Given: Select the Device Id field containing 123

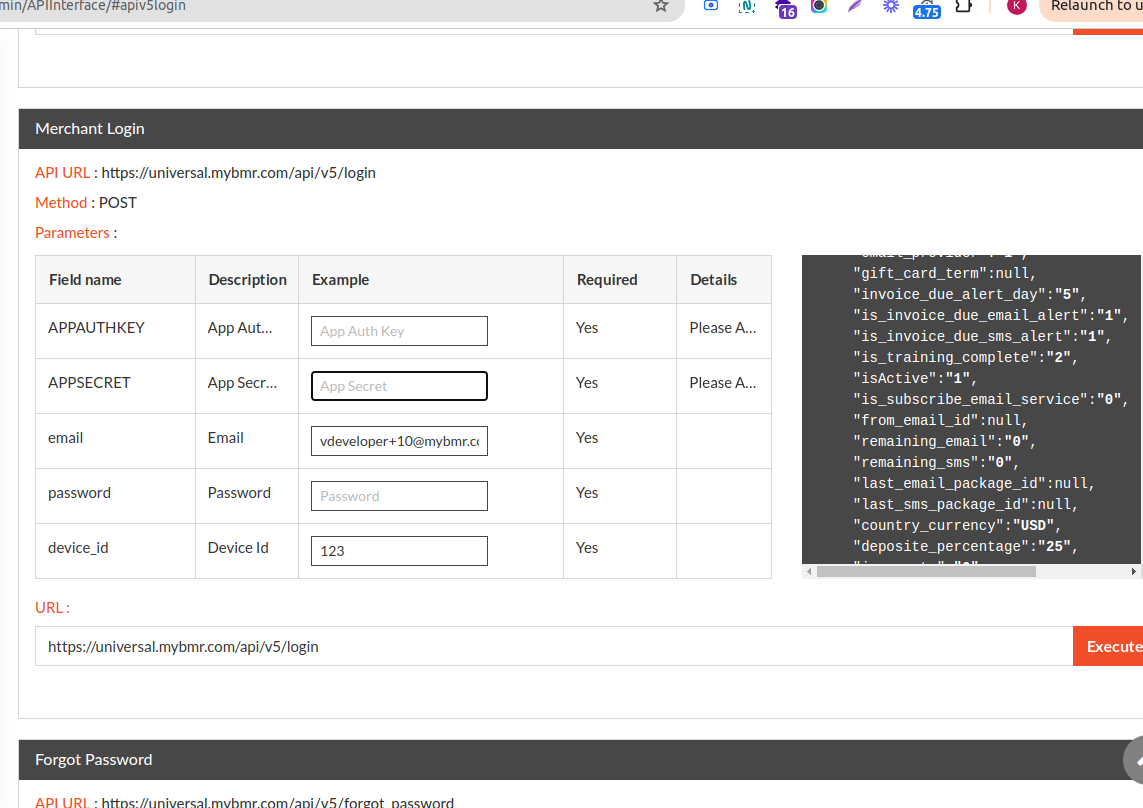Looking at the screenshot, I should [399, 551].
